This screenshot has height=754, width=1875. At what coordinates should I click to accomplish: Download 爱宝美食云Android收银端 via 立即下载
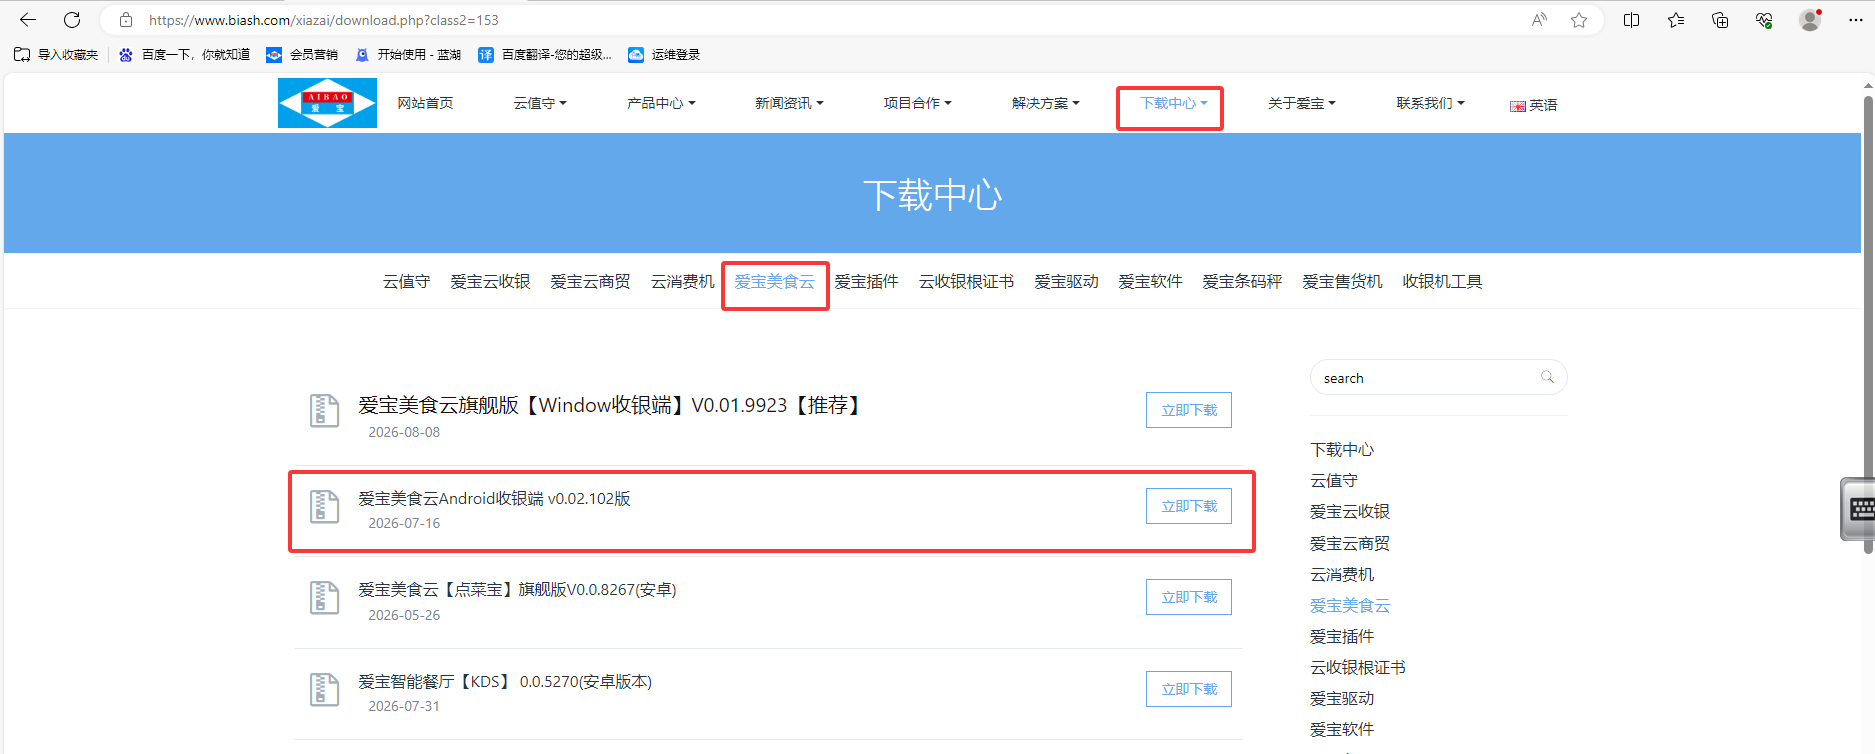click(1189, 506)
